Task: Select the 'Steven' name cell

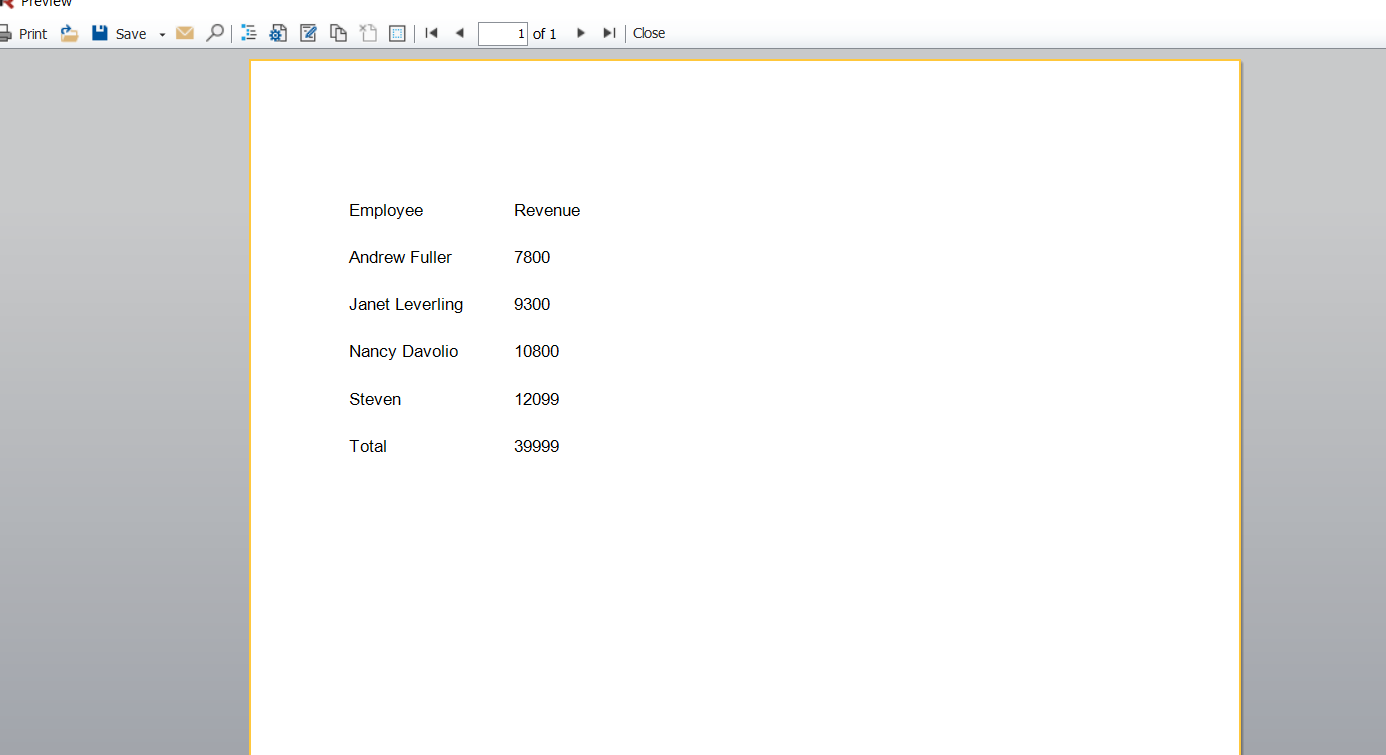Action: point(375,399)
